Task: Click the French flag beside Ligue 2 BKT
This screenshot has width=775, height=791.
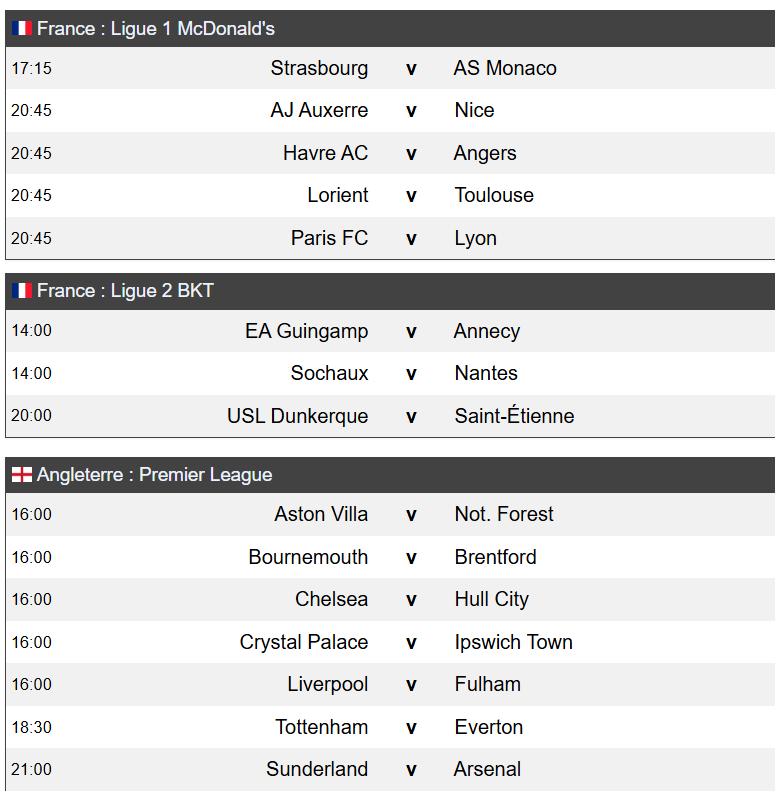Action: pos(22,291)
